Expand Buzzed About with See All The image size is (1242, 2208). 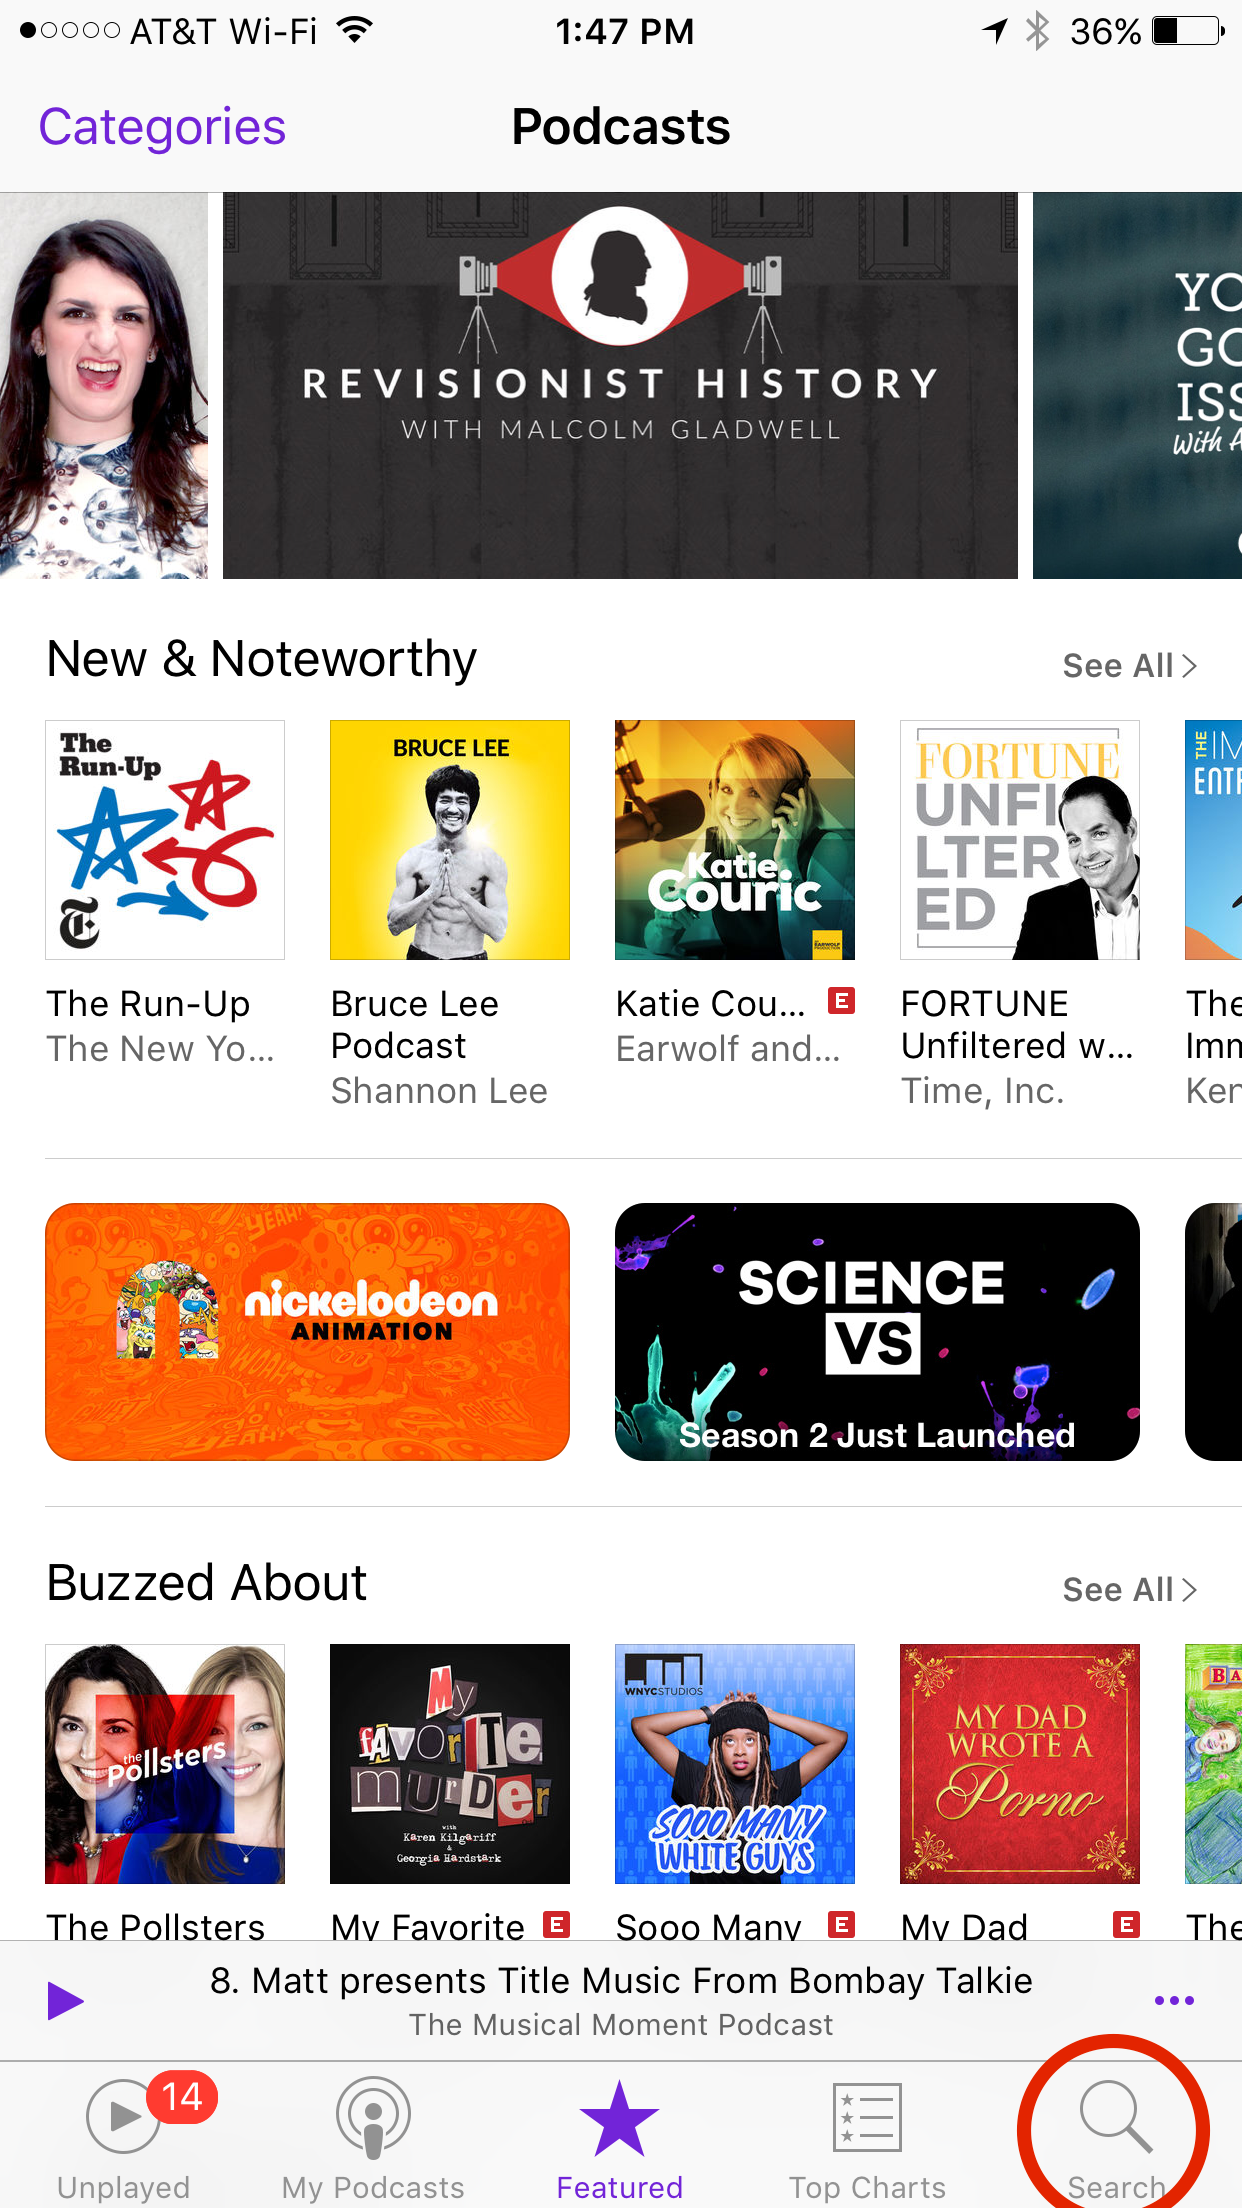[x=1129, y=1590]
